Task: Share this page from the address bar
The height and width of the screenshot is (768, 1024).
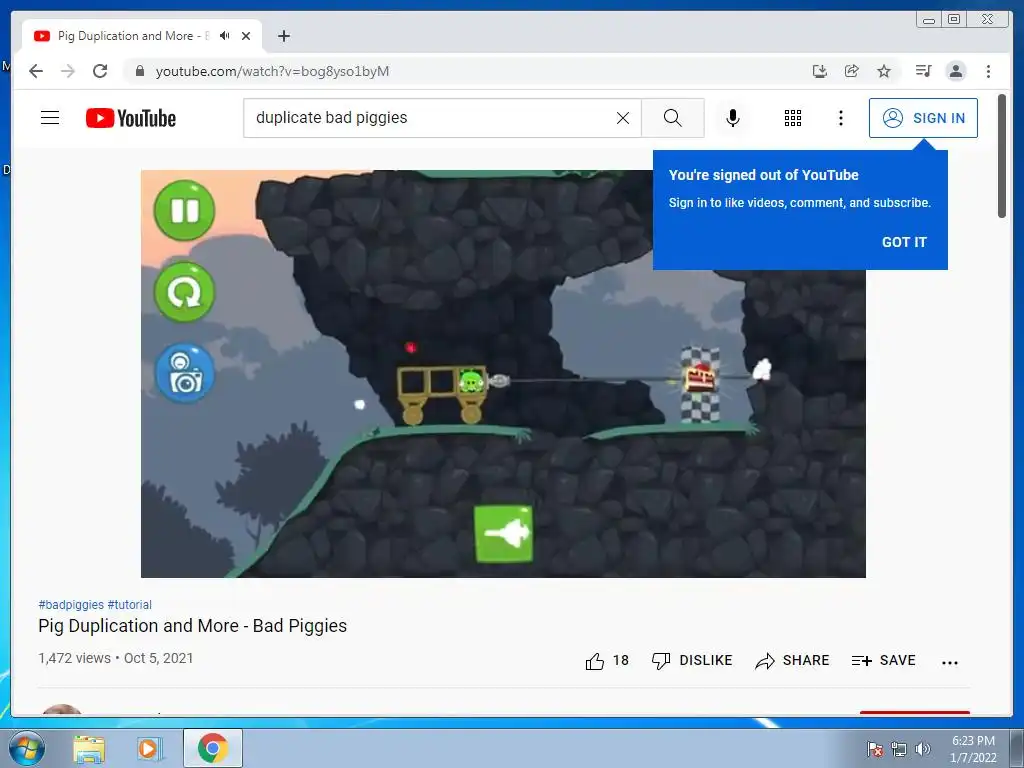Action: (x=852, y=71)
